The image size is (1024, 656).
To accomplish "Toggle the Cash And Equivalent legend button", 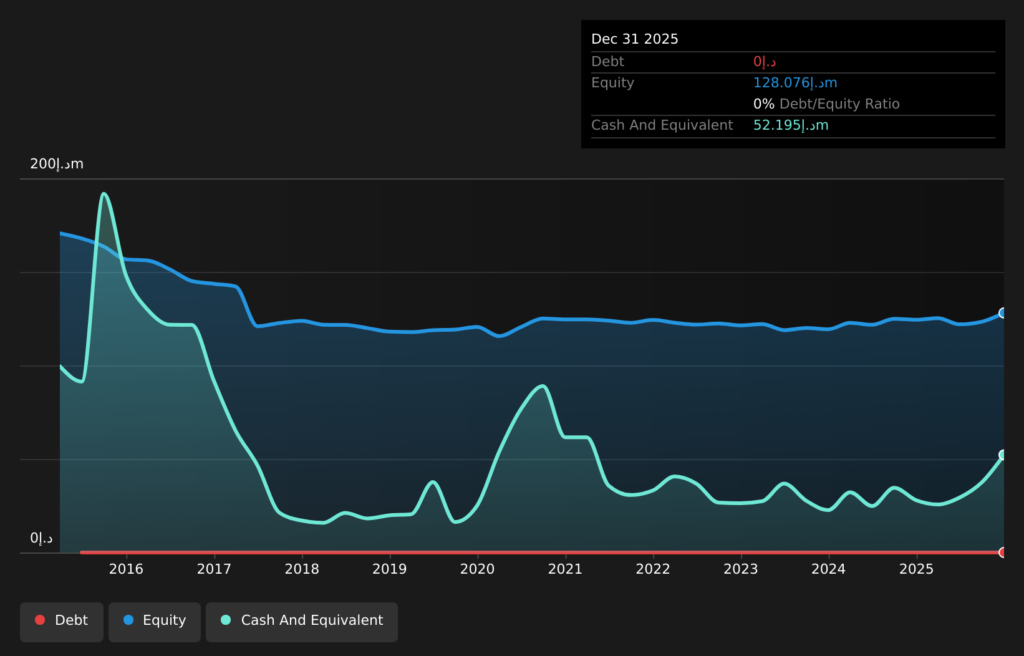I will point(301,621).
